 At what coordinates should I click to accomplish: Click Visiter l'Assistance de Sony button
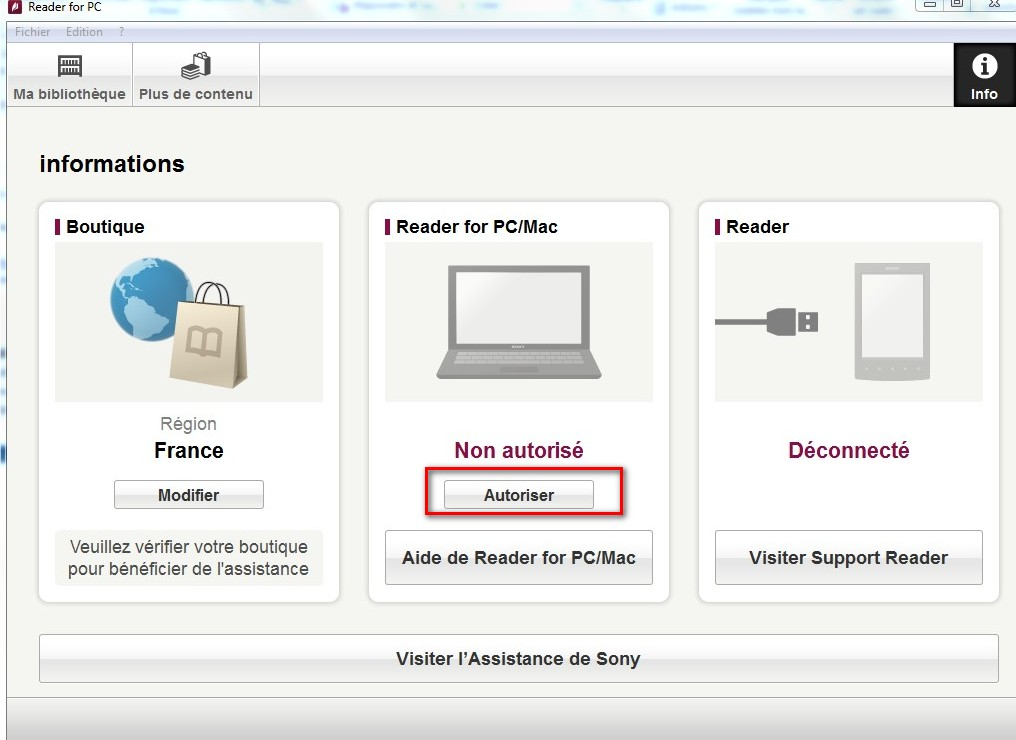tap(518, 658)
